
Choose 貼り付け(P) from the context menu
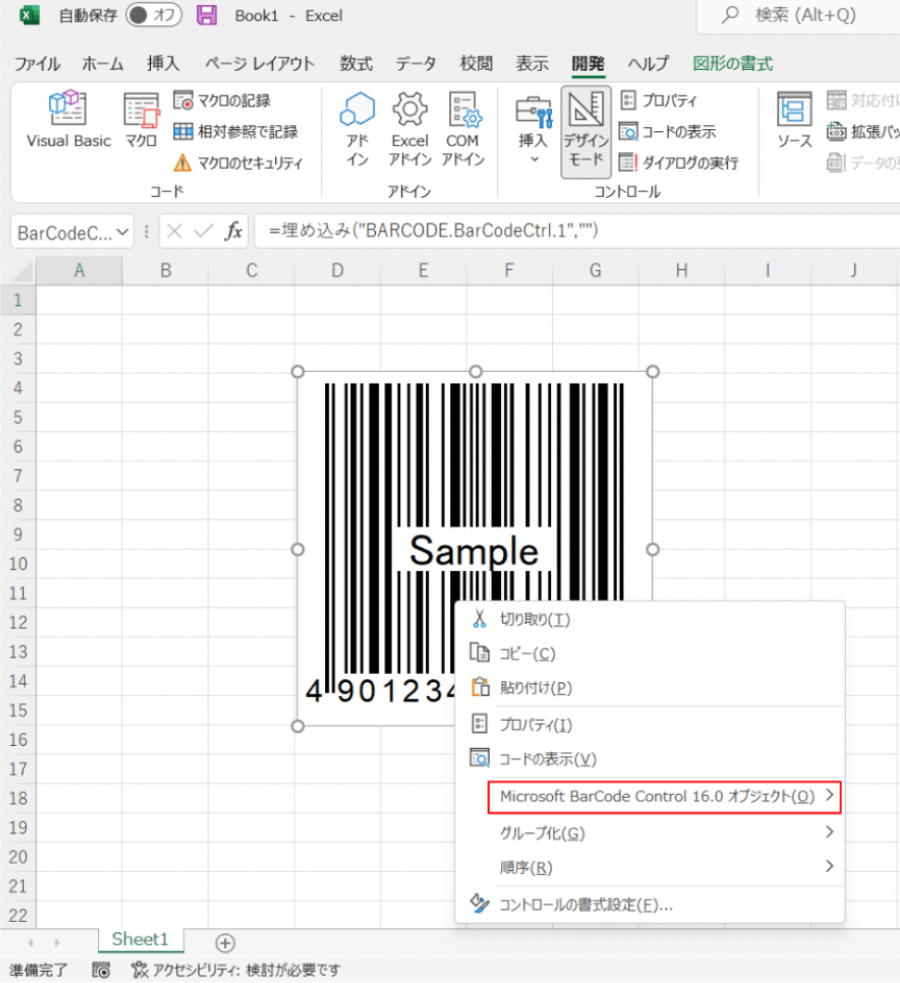coord(650,688)
